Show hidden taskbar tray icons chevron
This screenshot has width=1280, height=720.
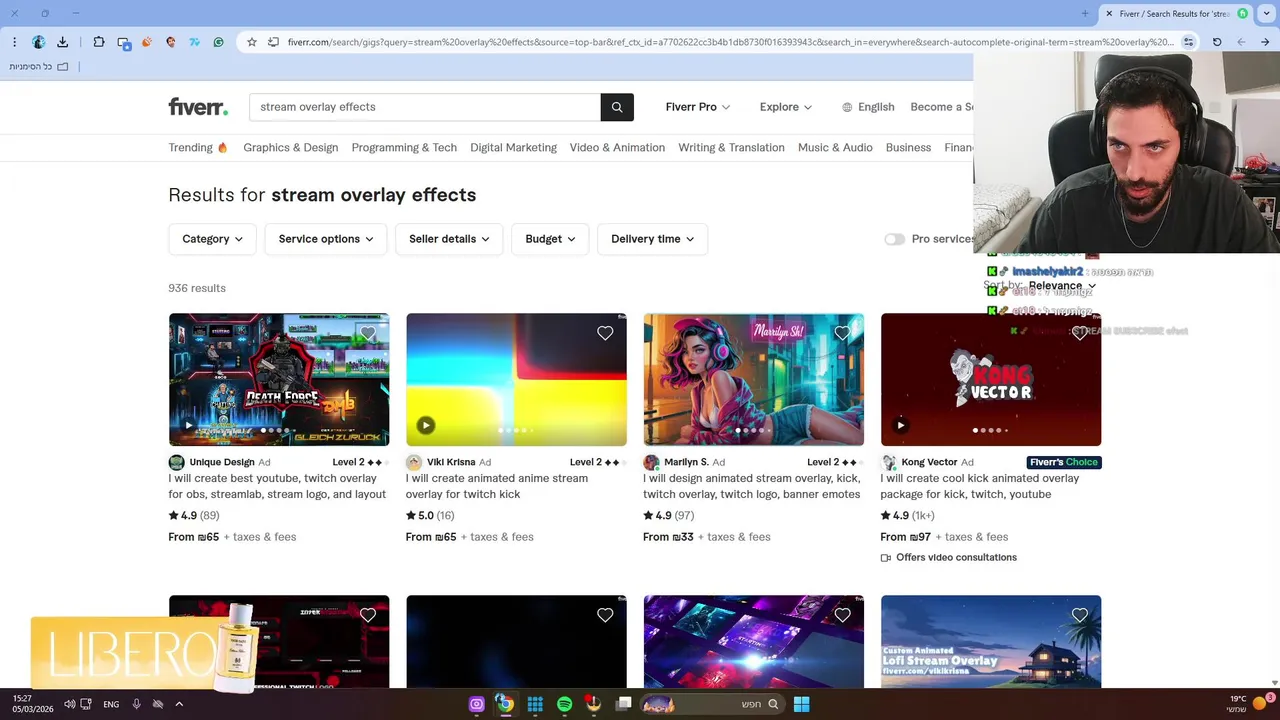(x=179, y=704)
